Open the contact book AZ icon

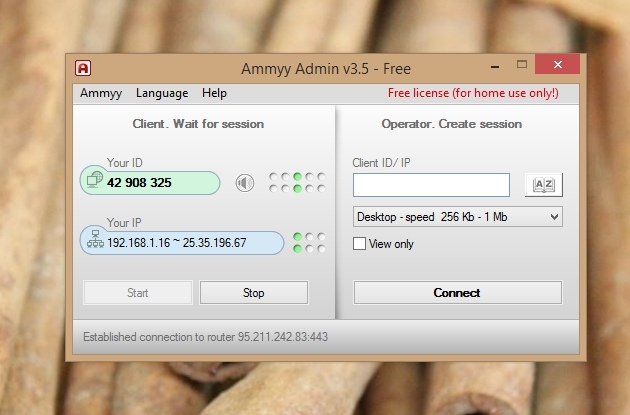point(544,185)
